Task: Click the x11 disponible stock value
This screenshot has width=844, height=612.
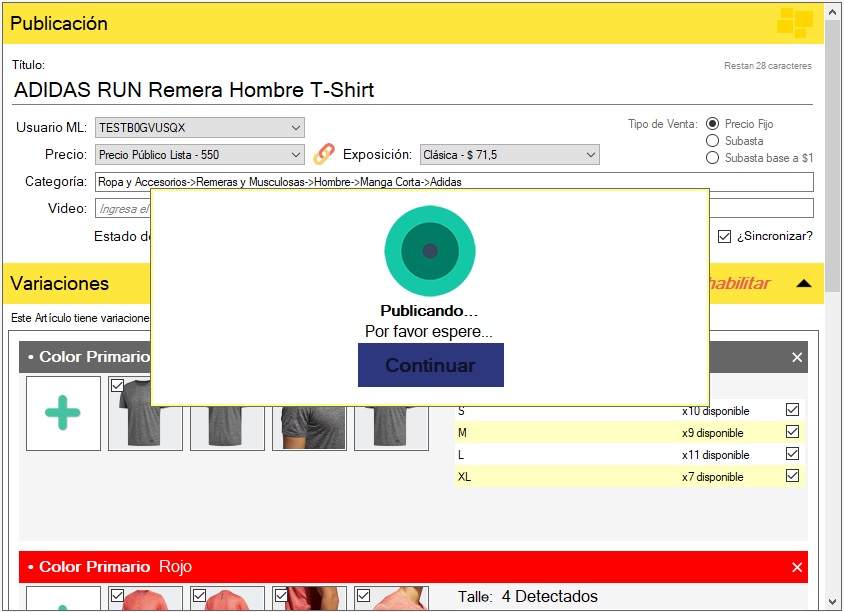Action: click(x=715, y=455)
